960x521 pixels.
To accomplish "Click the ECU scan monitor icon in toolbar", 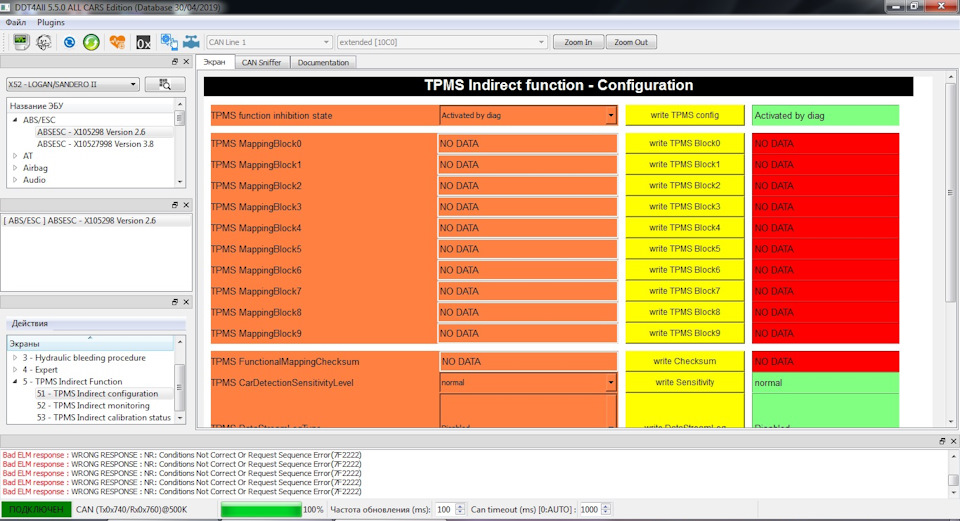I will (x=21, y=42).
